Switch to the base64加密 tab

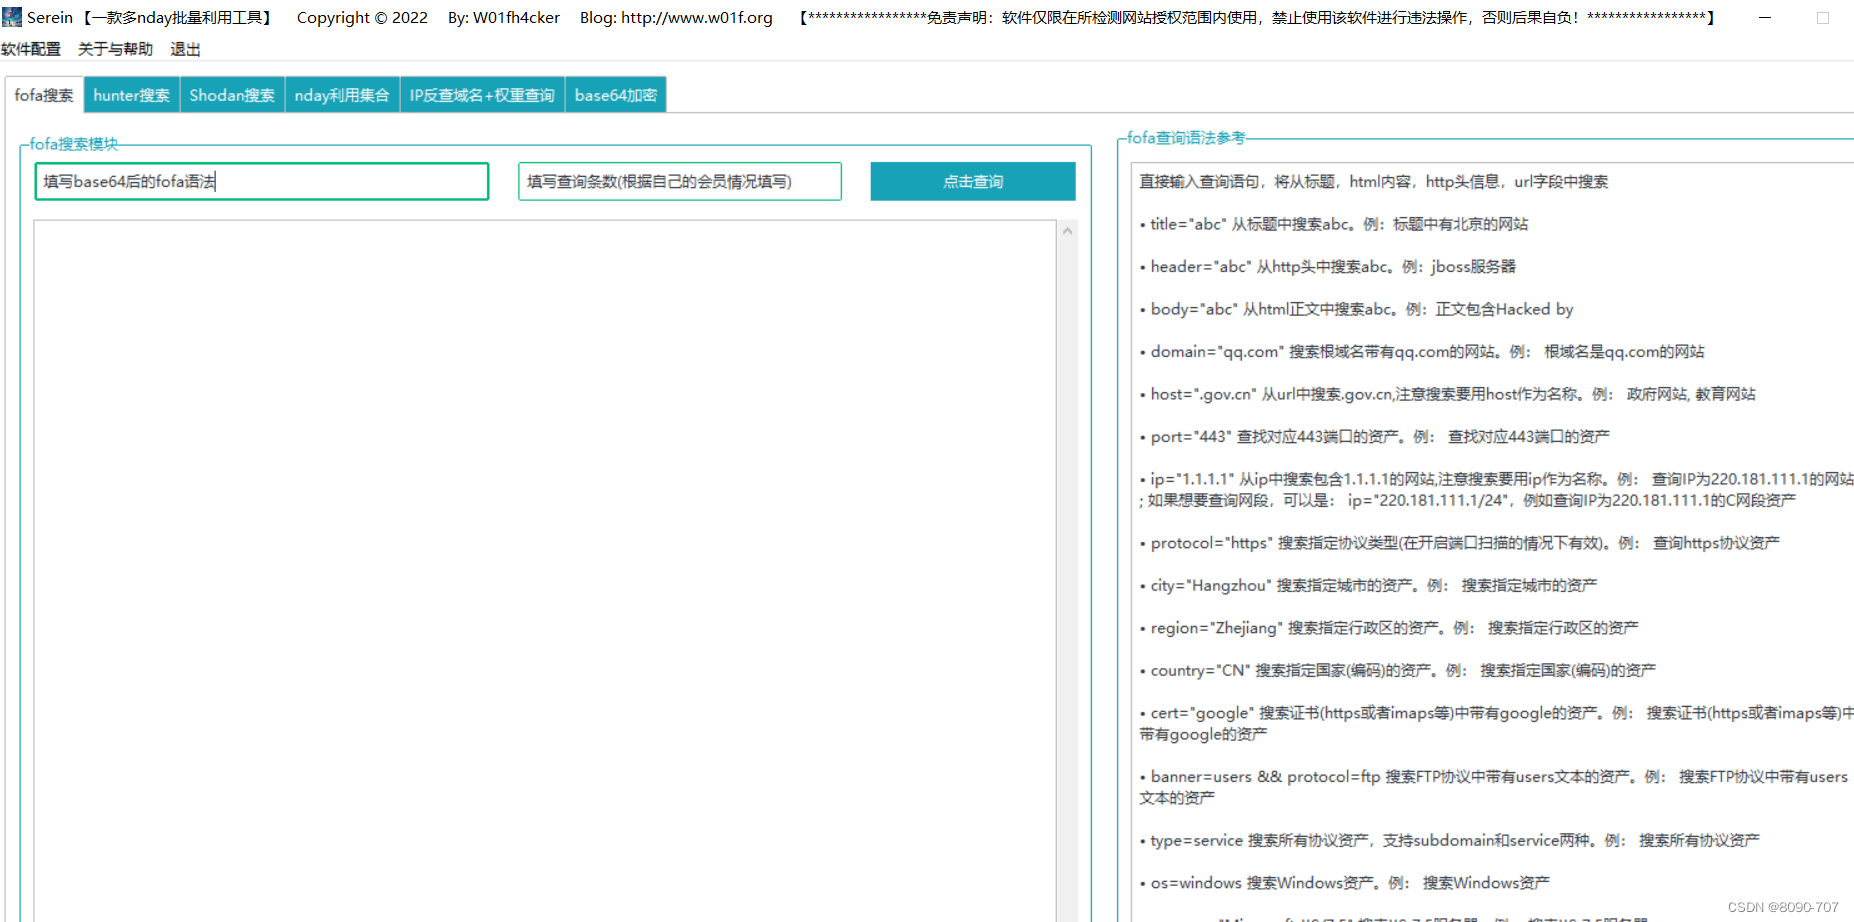pos(616,95)
